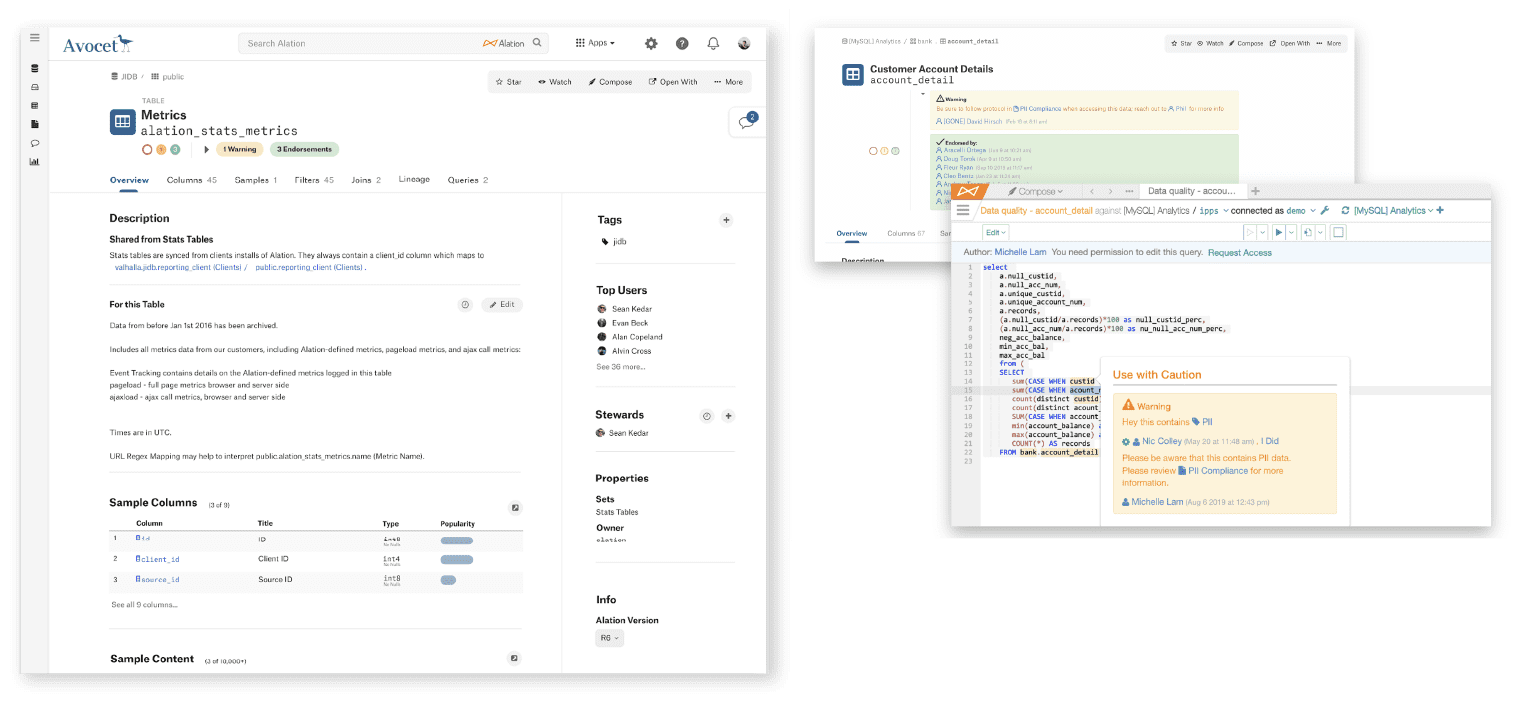The height and width of the screenshot is (720, 1520).
Task: Open the user avatar menu
Action: (744, 43)
